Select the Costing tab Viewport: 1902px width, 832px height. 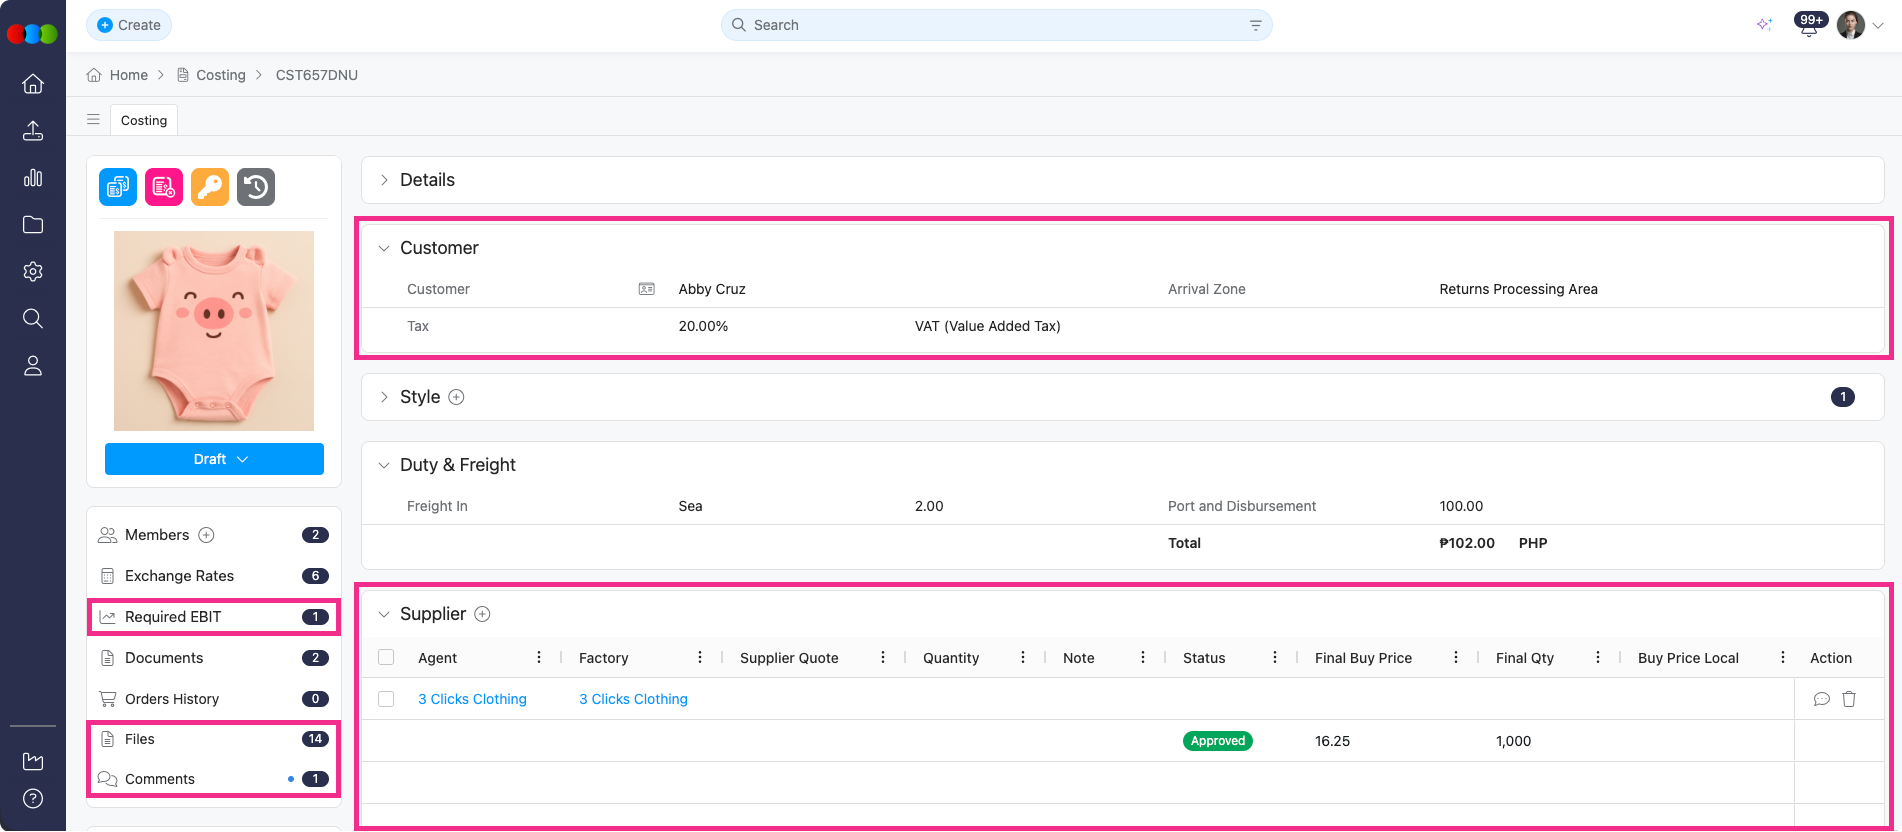(144, 120)
